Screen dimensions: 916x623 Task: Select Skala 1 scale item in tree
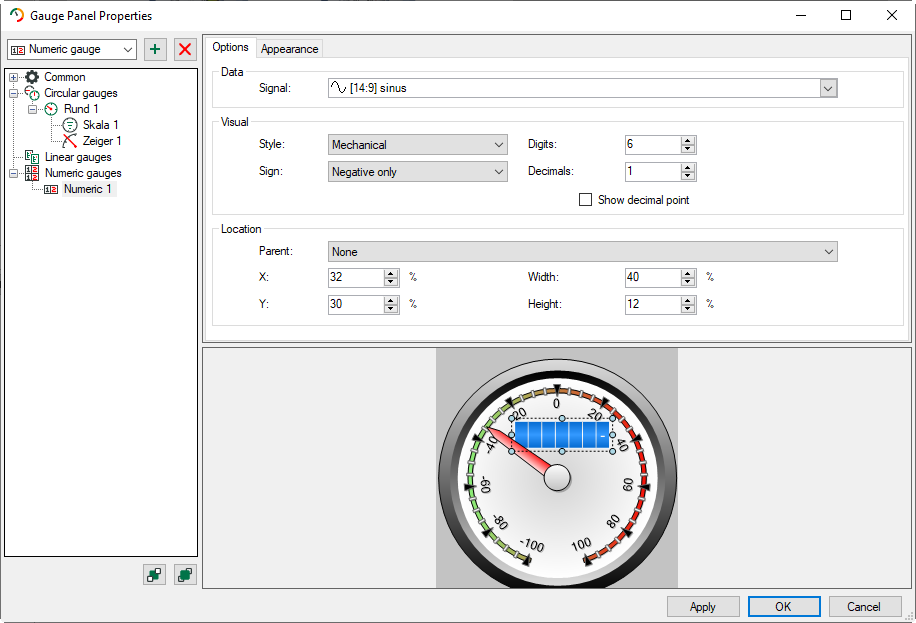(101, 125)
